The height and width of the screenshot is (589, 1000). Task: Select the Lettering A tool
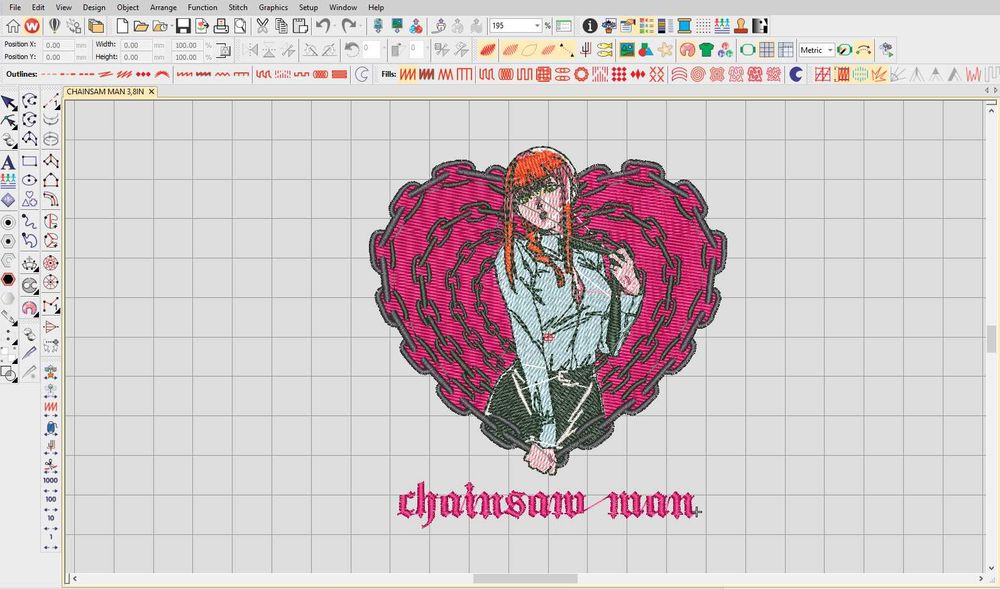8,162
